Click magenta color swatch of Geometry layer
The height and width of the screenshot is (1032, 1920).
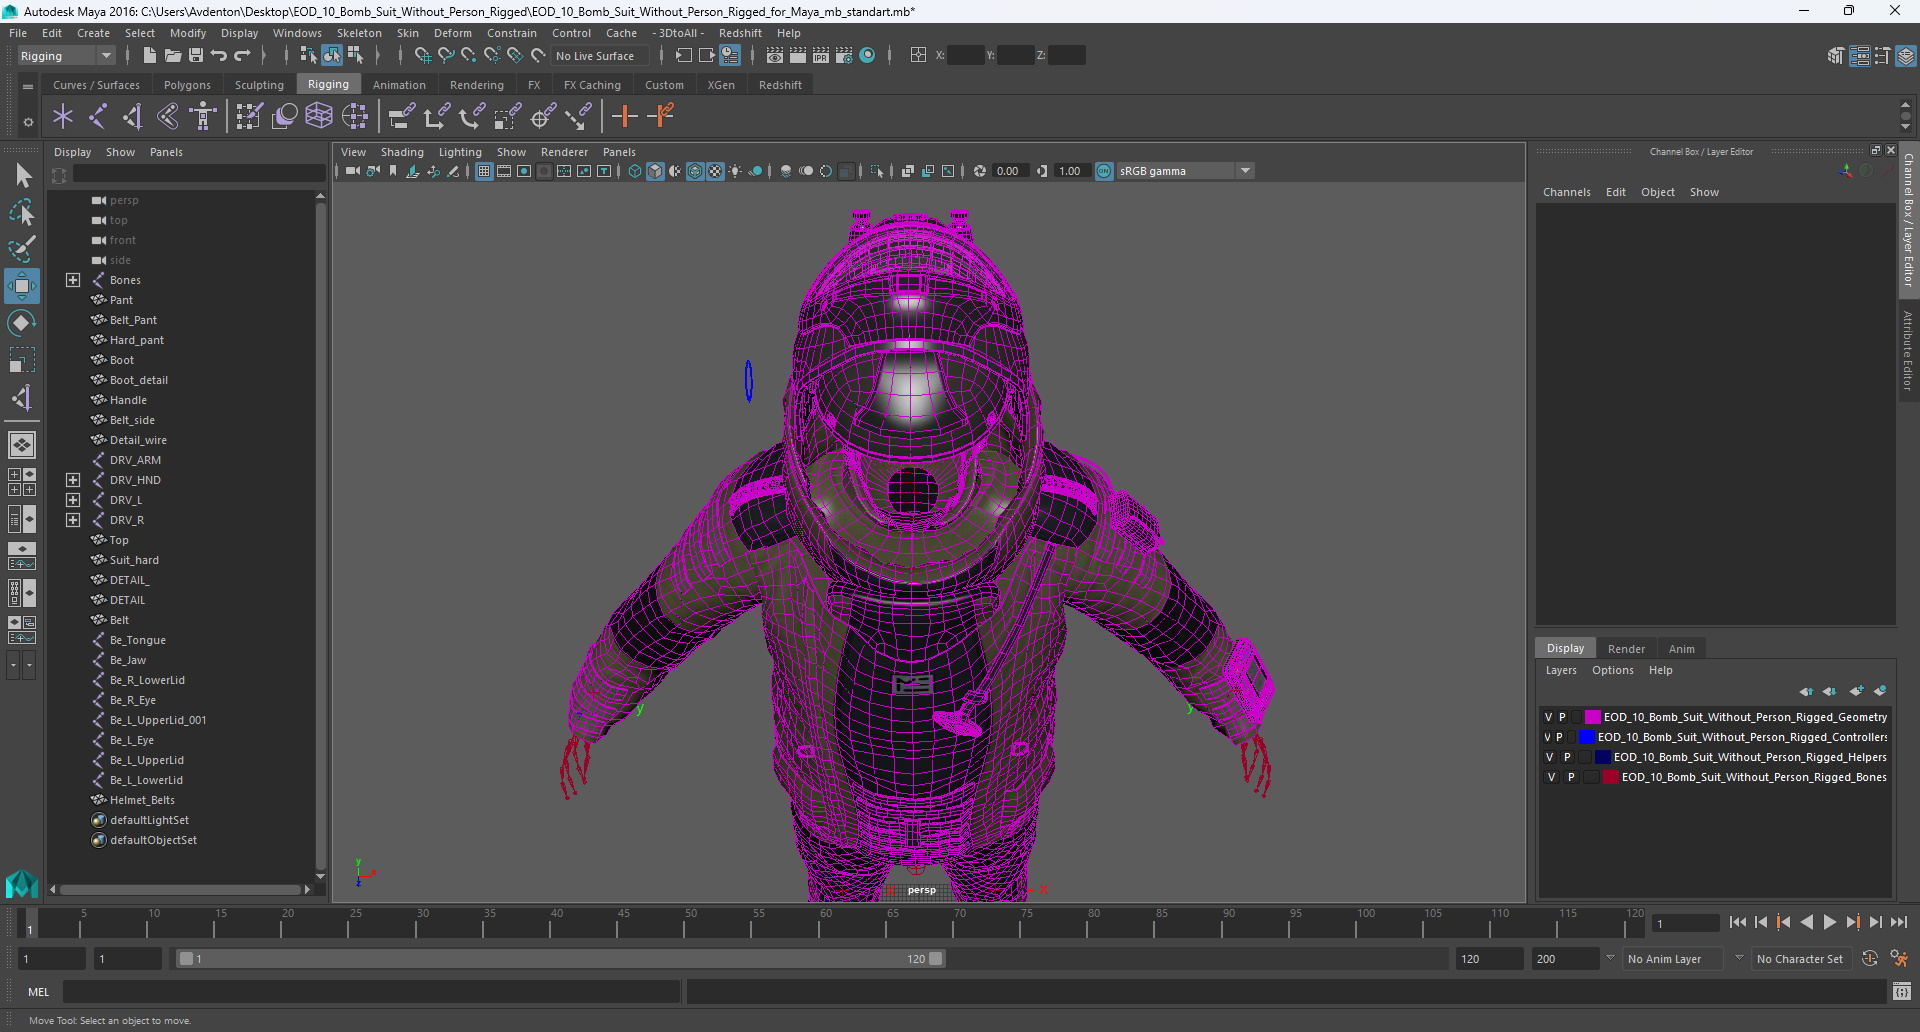1592,717
